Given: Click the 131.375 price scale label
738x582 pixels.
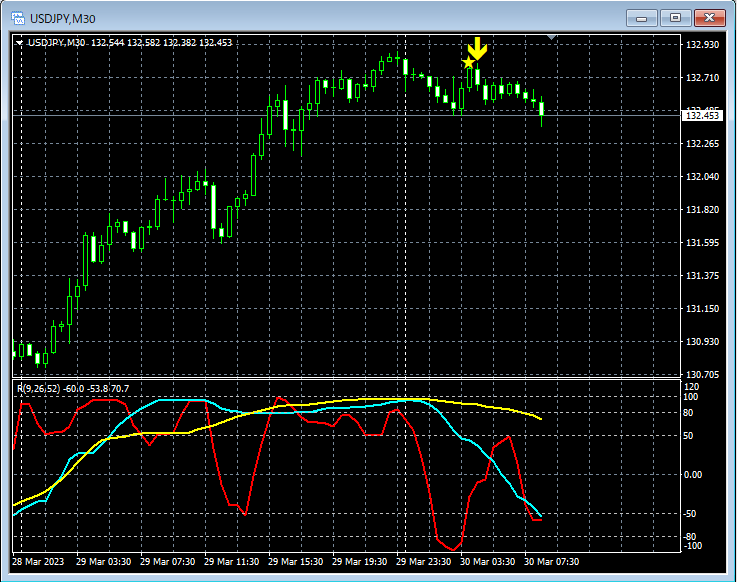Looking at the screenshot, I should (702, 275).
